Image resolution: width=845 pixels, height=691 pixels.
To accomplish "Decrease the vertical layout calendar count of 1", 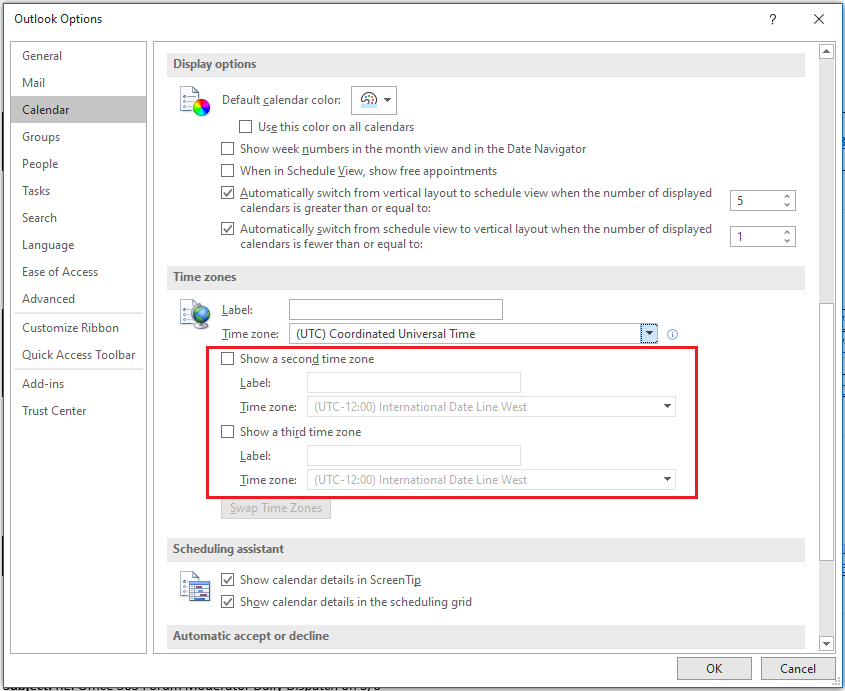I will (x=787, y=241).
